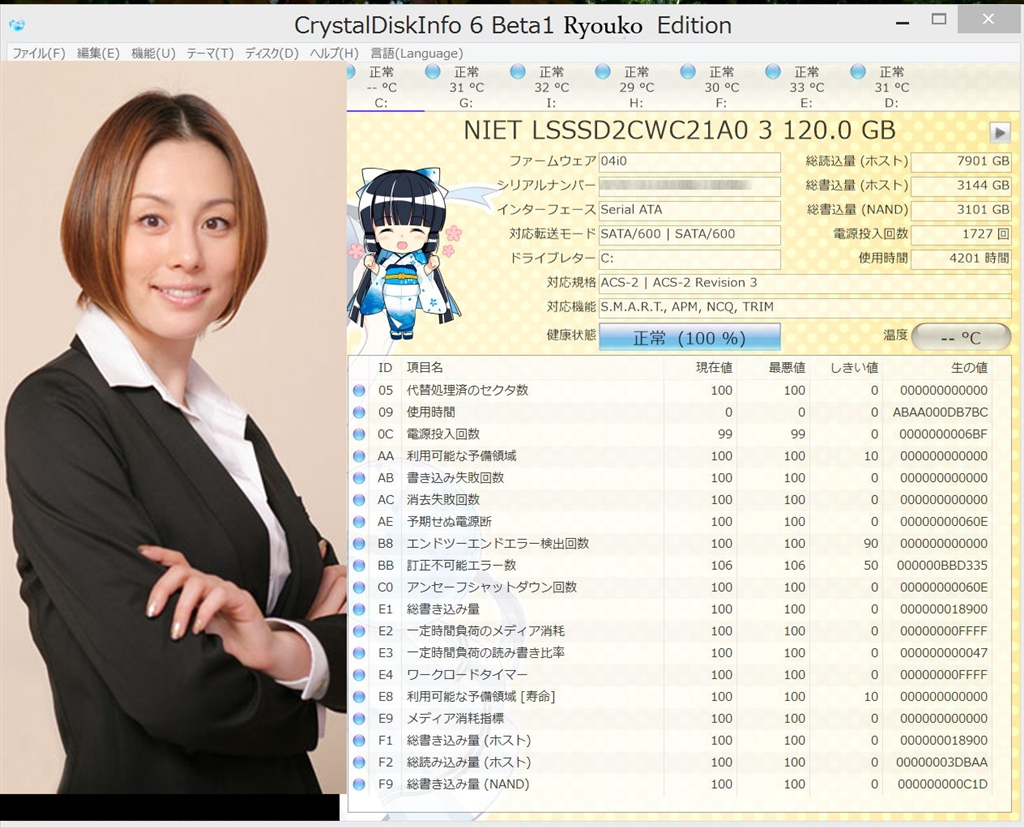1024x828 pixels.
Task: Click the disk model title NIET LSSSD2CWC21A0
Action: coord(605,131)
